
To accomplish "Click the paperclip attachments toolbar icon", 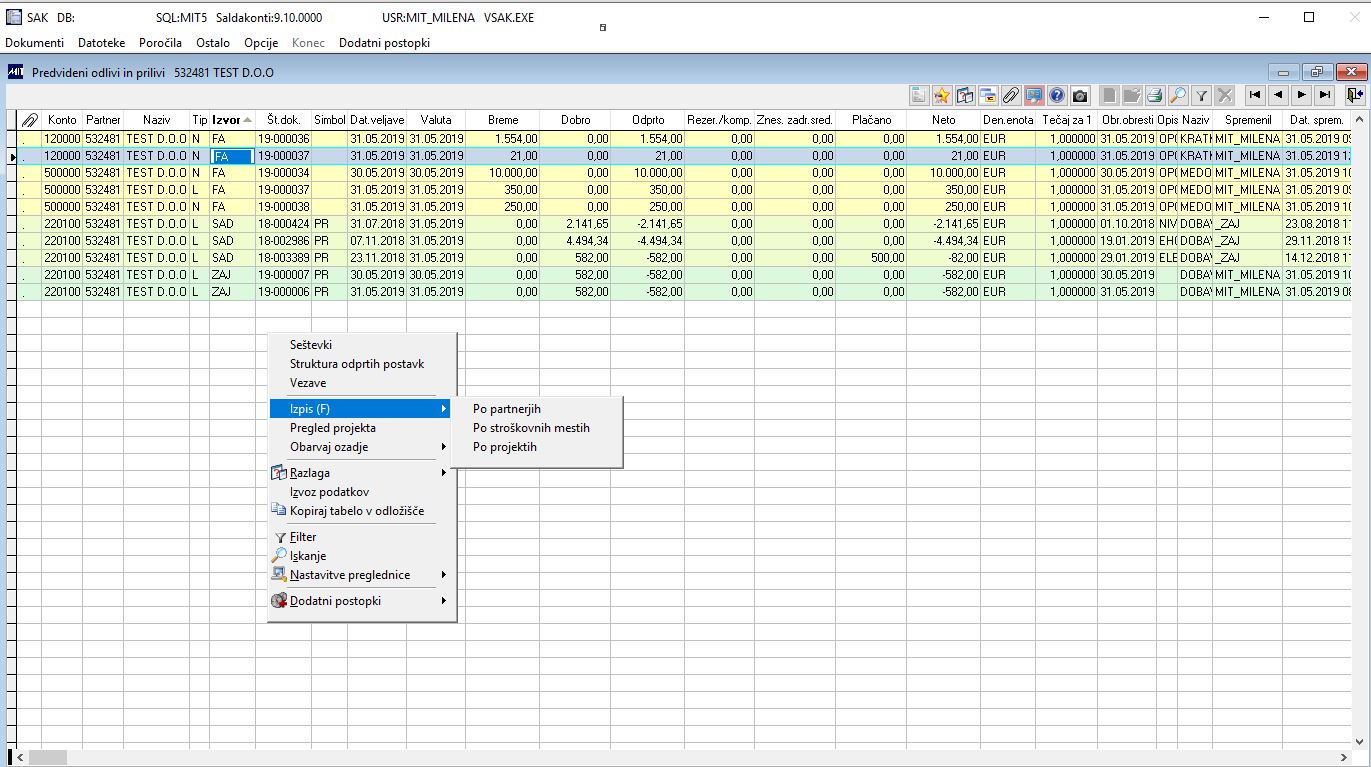I will tap(1011, 95).
